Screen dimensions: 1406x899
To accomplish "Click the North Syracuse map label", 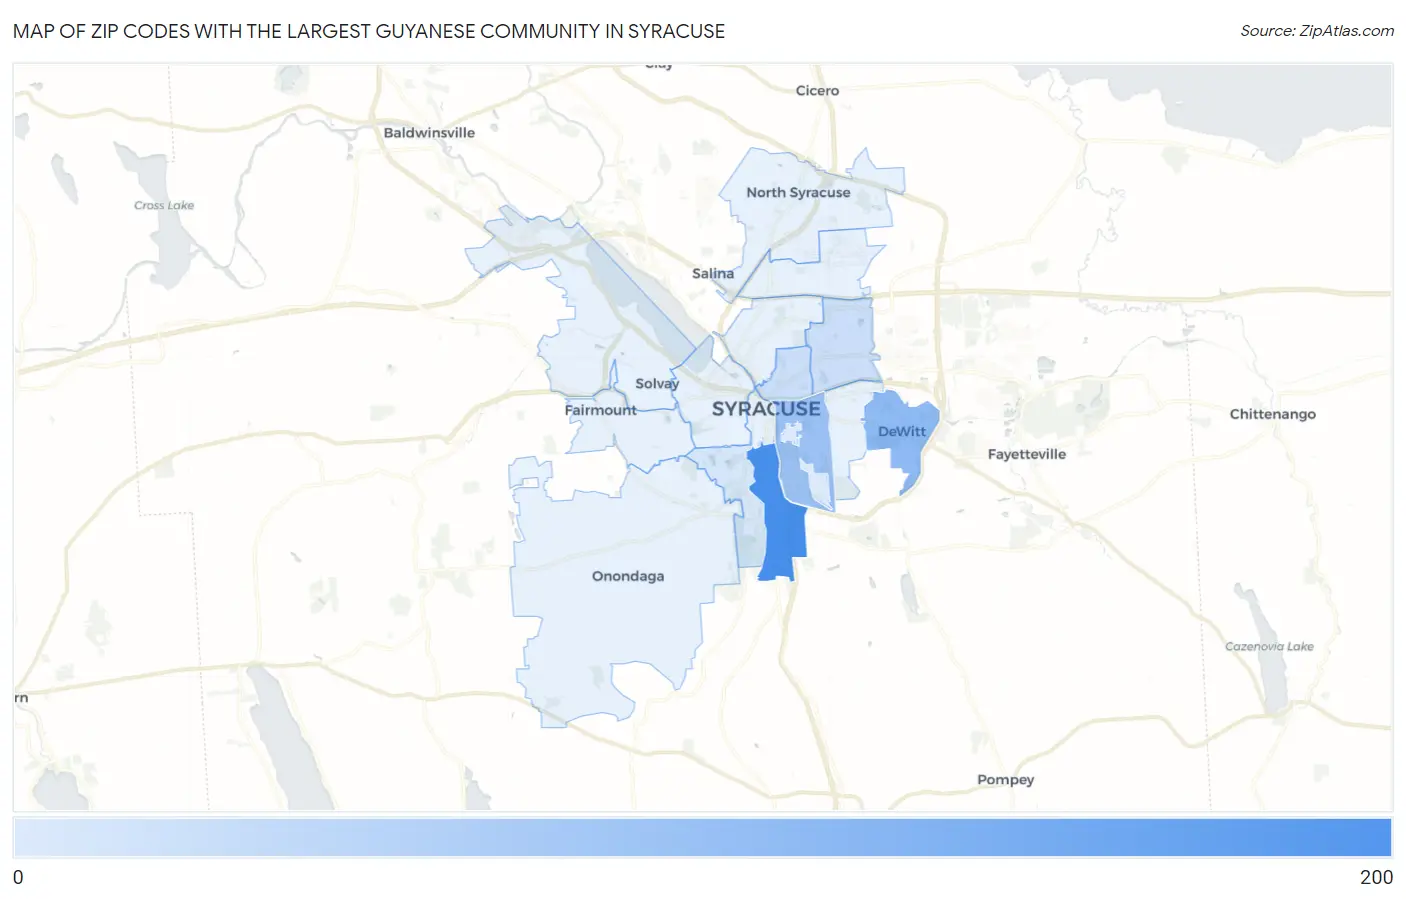I will [x=798, y=192].
